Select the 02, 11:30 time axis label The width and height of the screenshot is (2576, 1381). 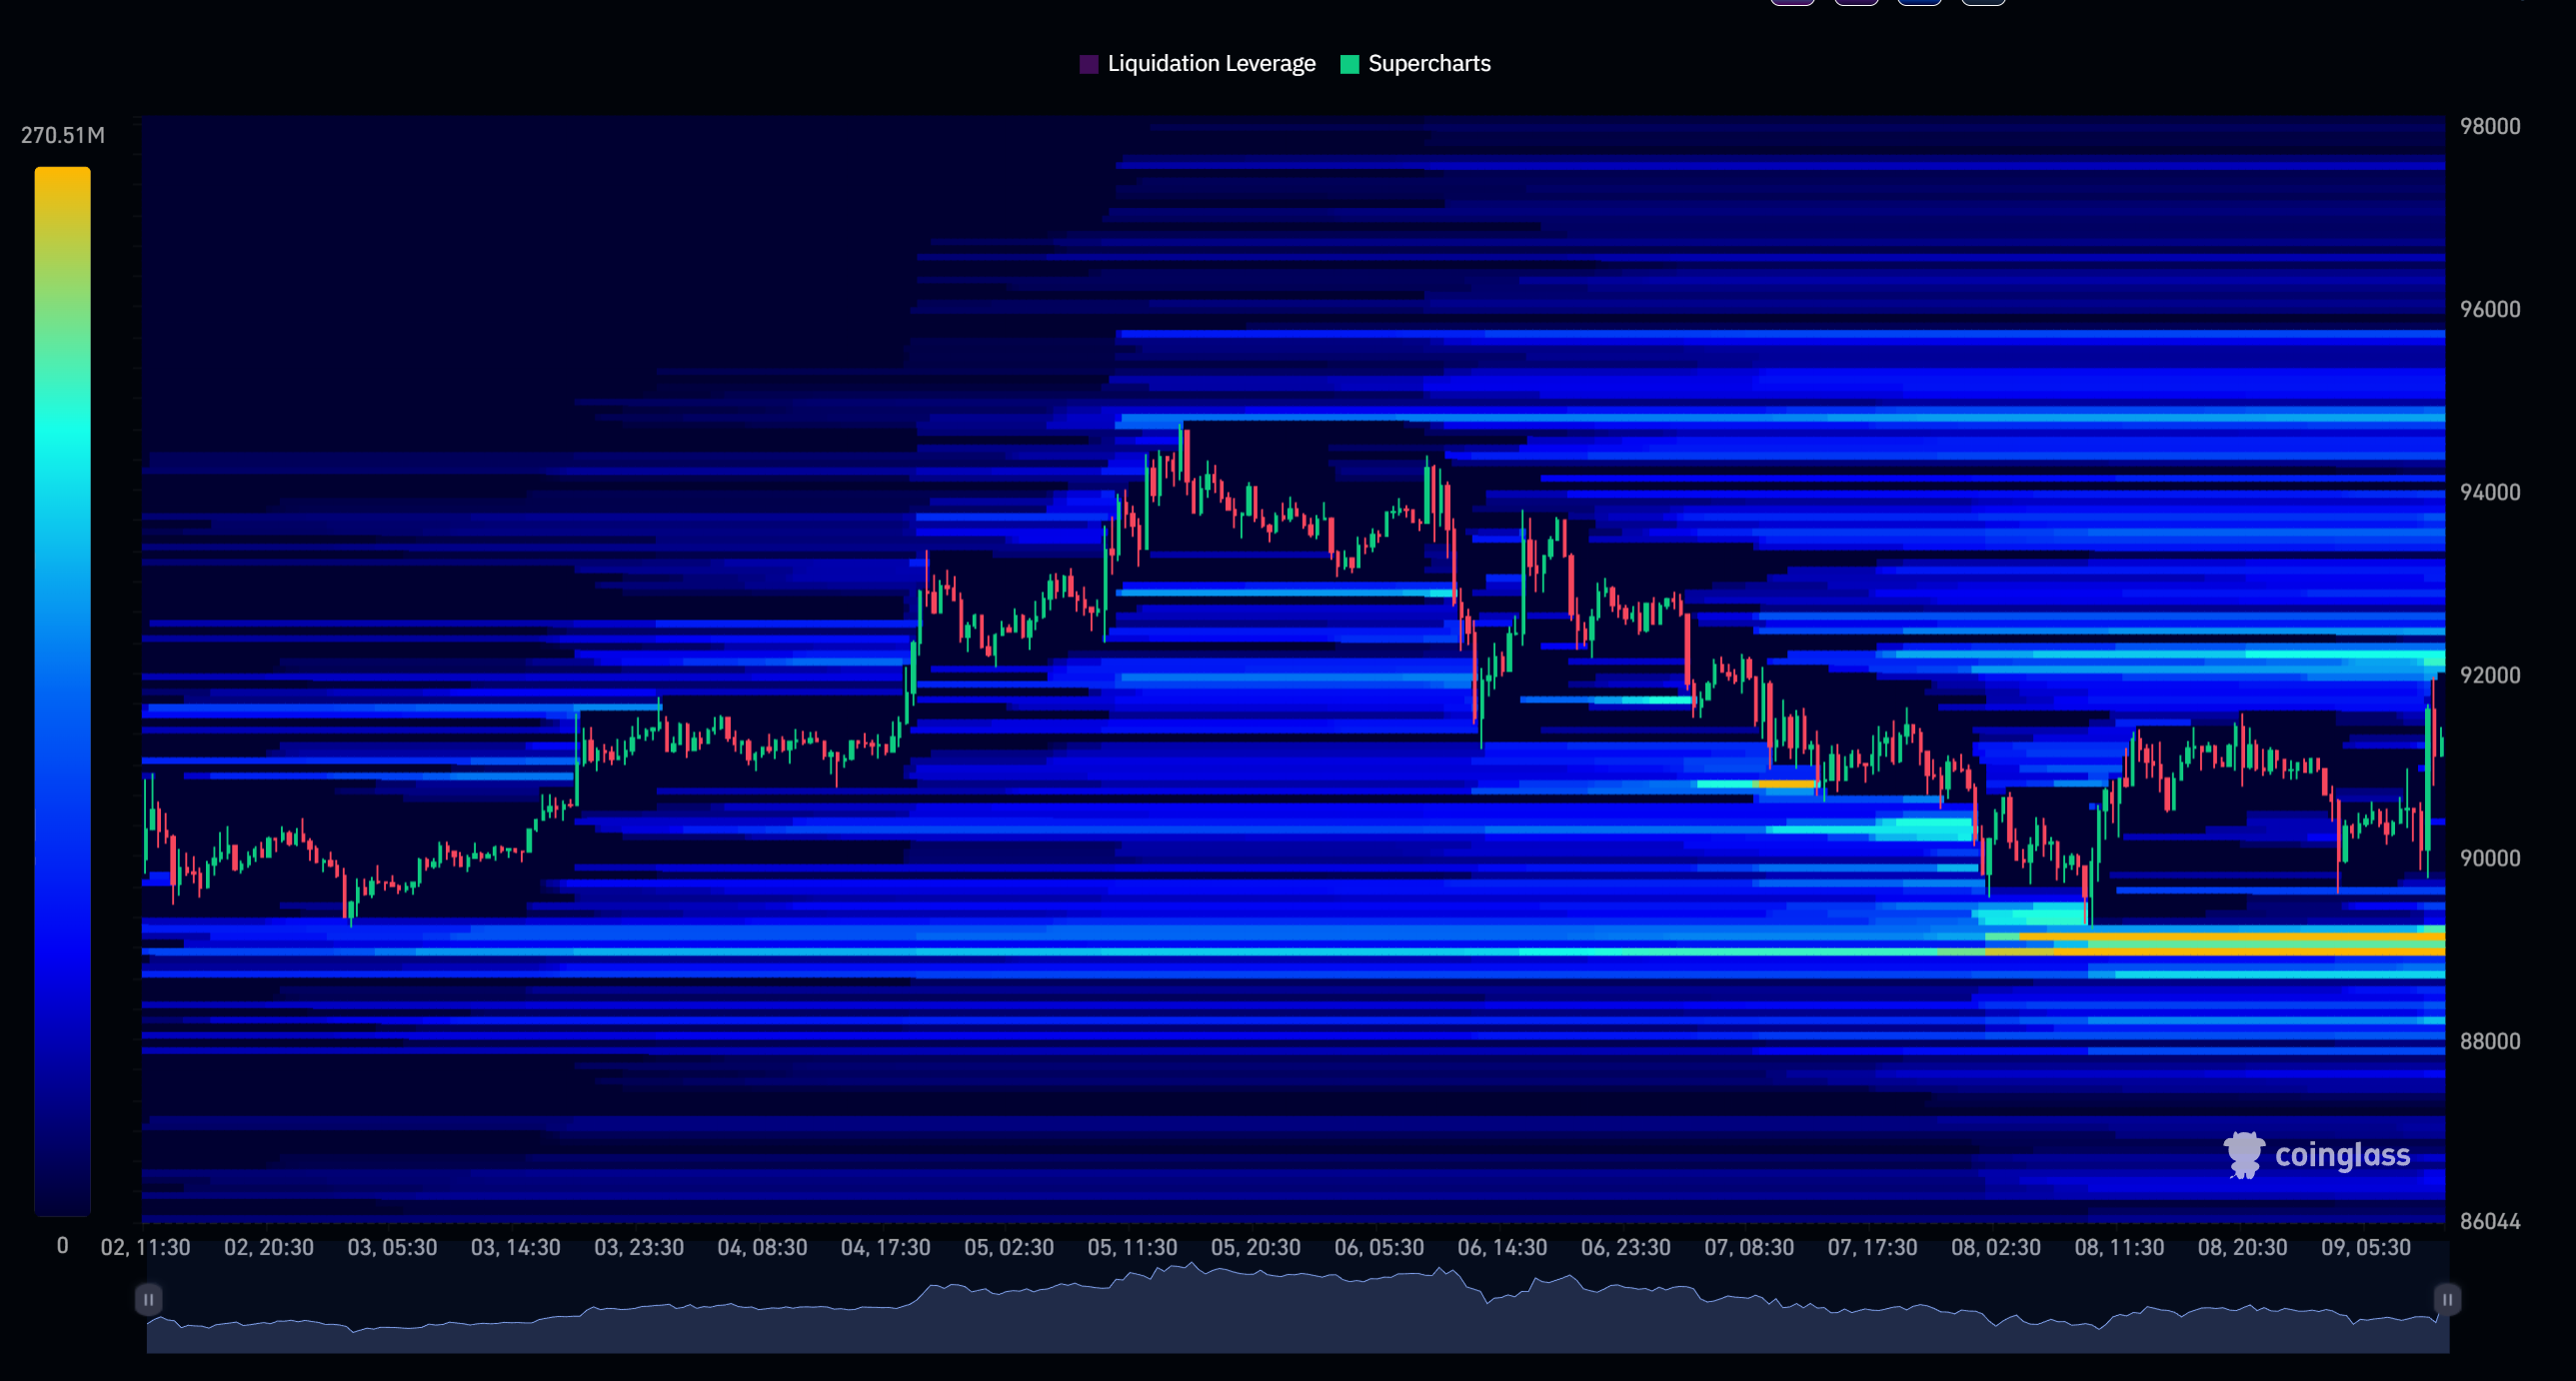tap(145, 1248)
